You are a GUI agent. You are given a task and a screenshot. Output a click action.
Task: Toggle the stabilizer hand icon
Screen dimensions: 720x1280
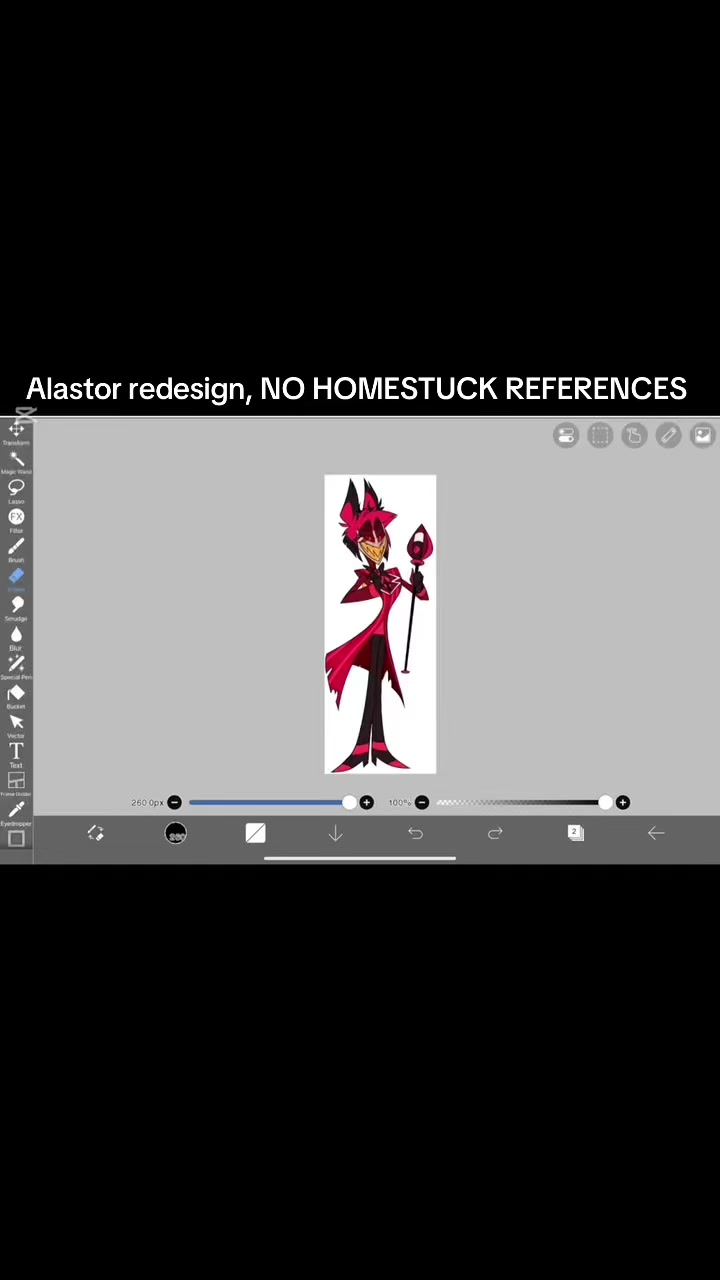[x=634, y=435]
